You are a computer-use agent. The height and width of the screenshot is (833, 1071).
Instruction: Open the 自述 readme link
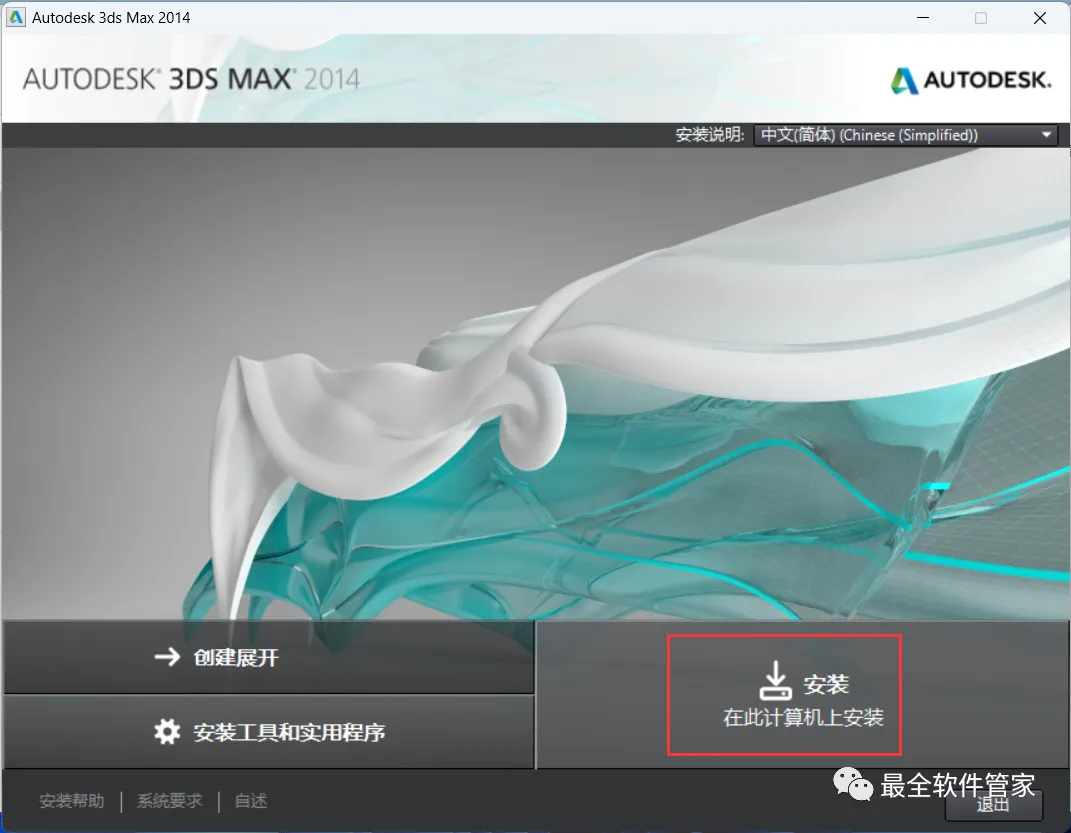coord(251,801)
